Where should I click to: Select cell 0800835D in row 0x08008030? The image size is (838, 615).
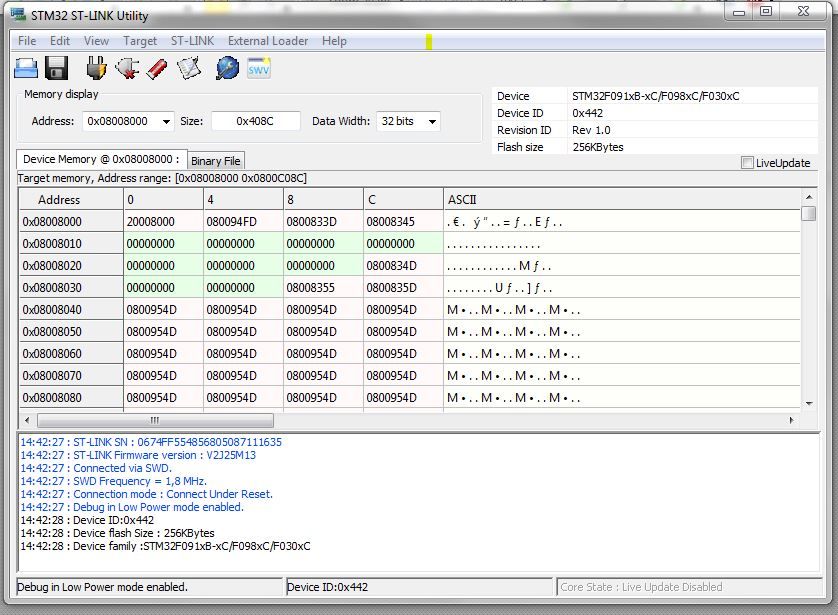point(404,287)
